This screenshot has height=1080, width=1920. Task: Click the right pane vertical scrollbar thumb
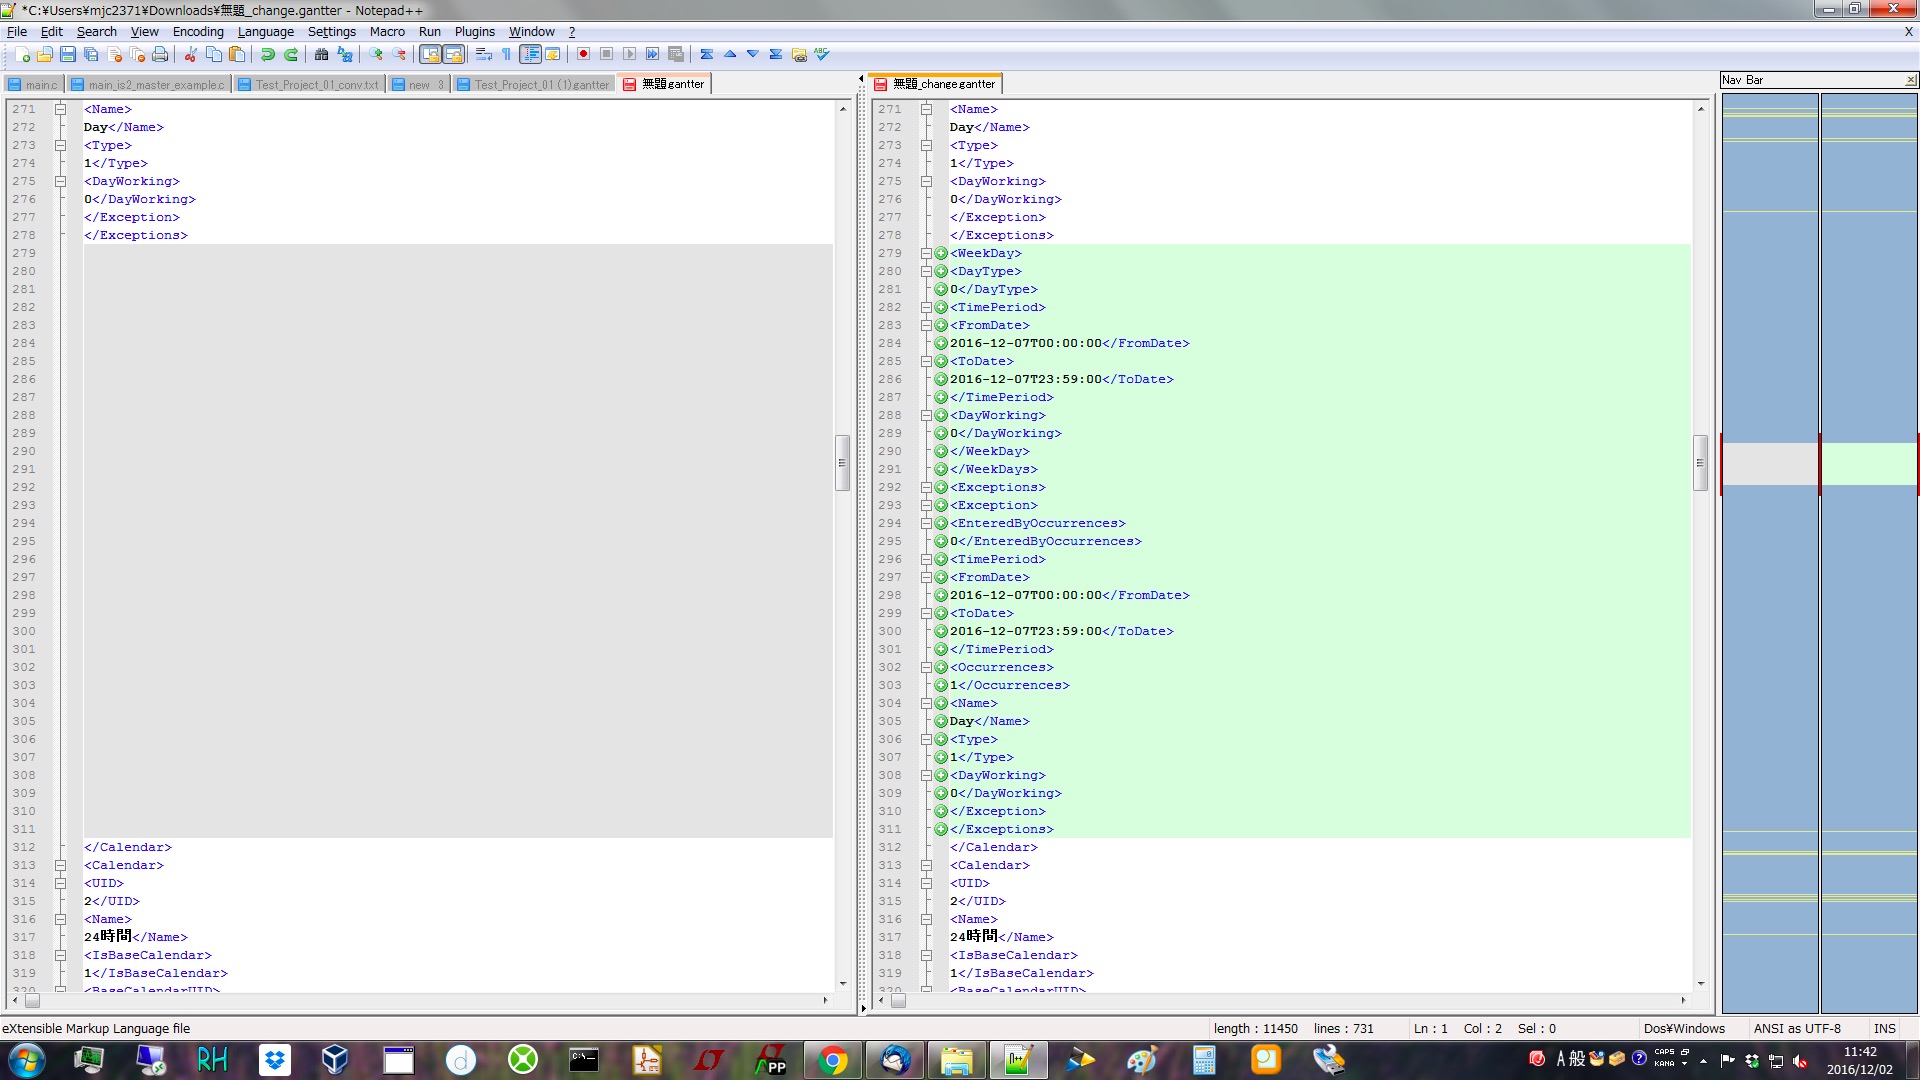coord(1700,463)
